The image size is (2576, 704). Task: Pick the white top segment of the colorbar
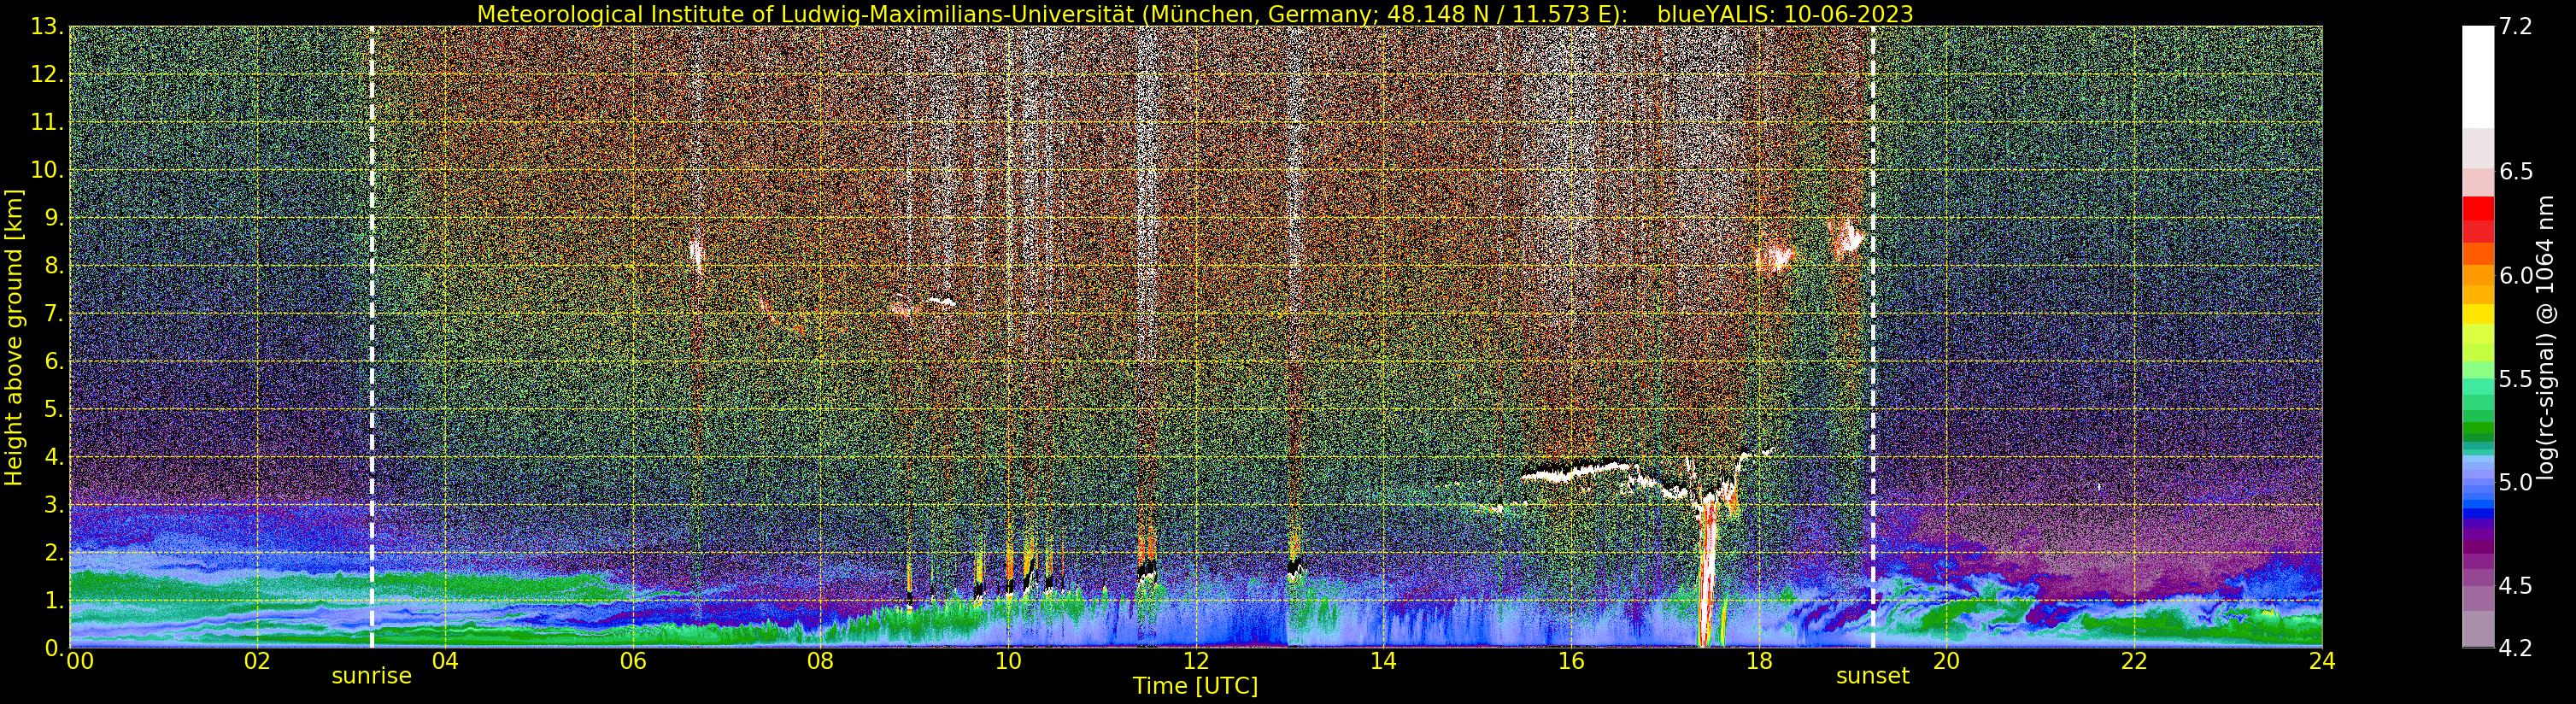pos(2477,77)
